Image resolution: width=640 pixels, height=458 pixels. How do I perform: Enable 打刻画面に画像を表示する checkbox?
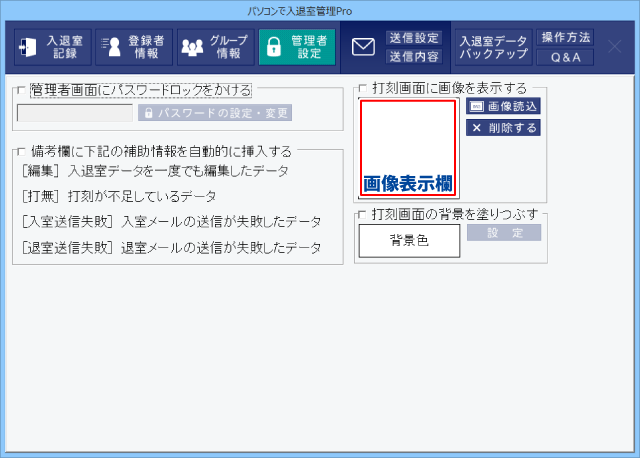point(362,88)
